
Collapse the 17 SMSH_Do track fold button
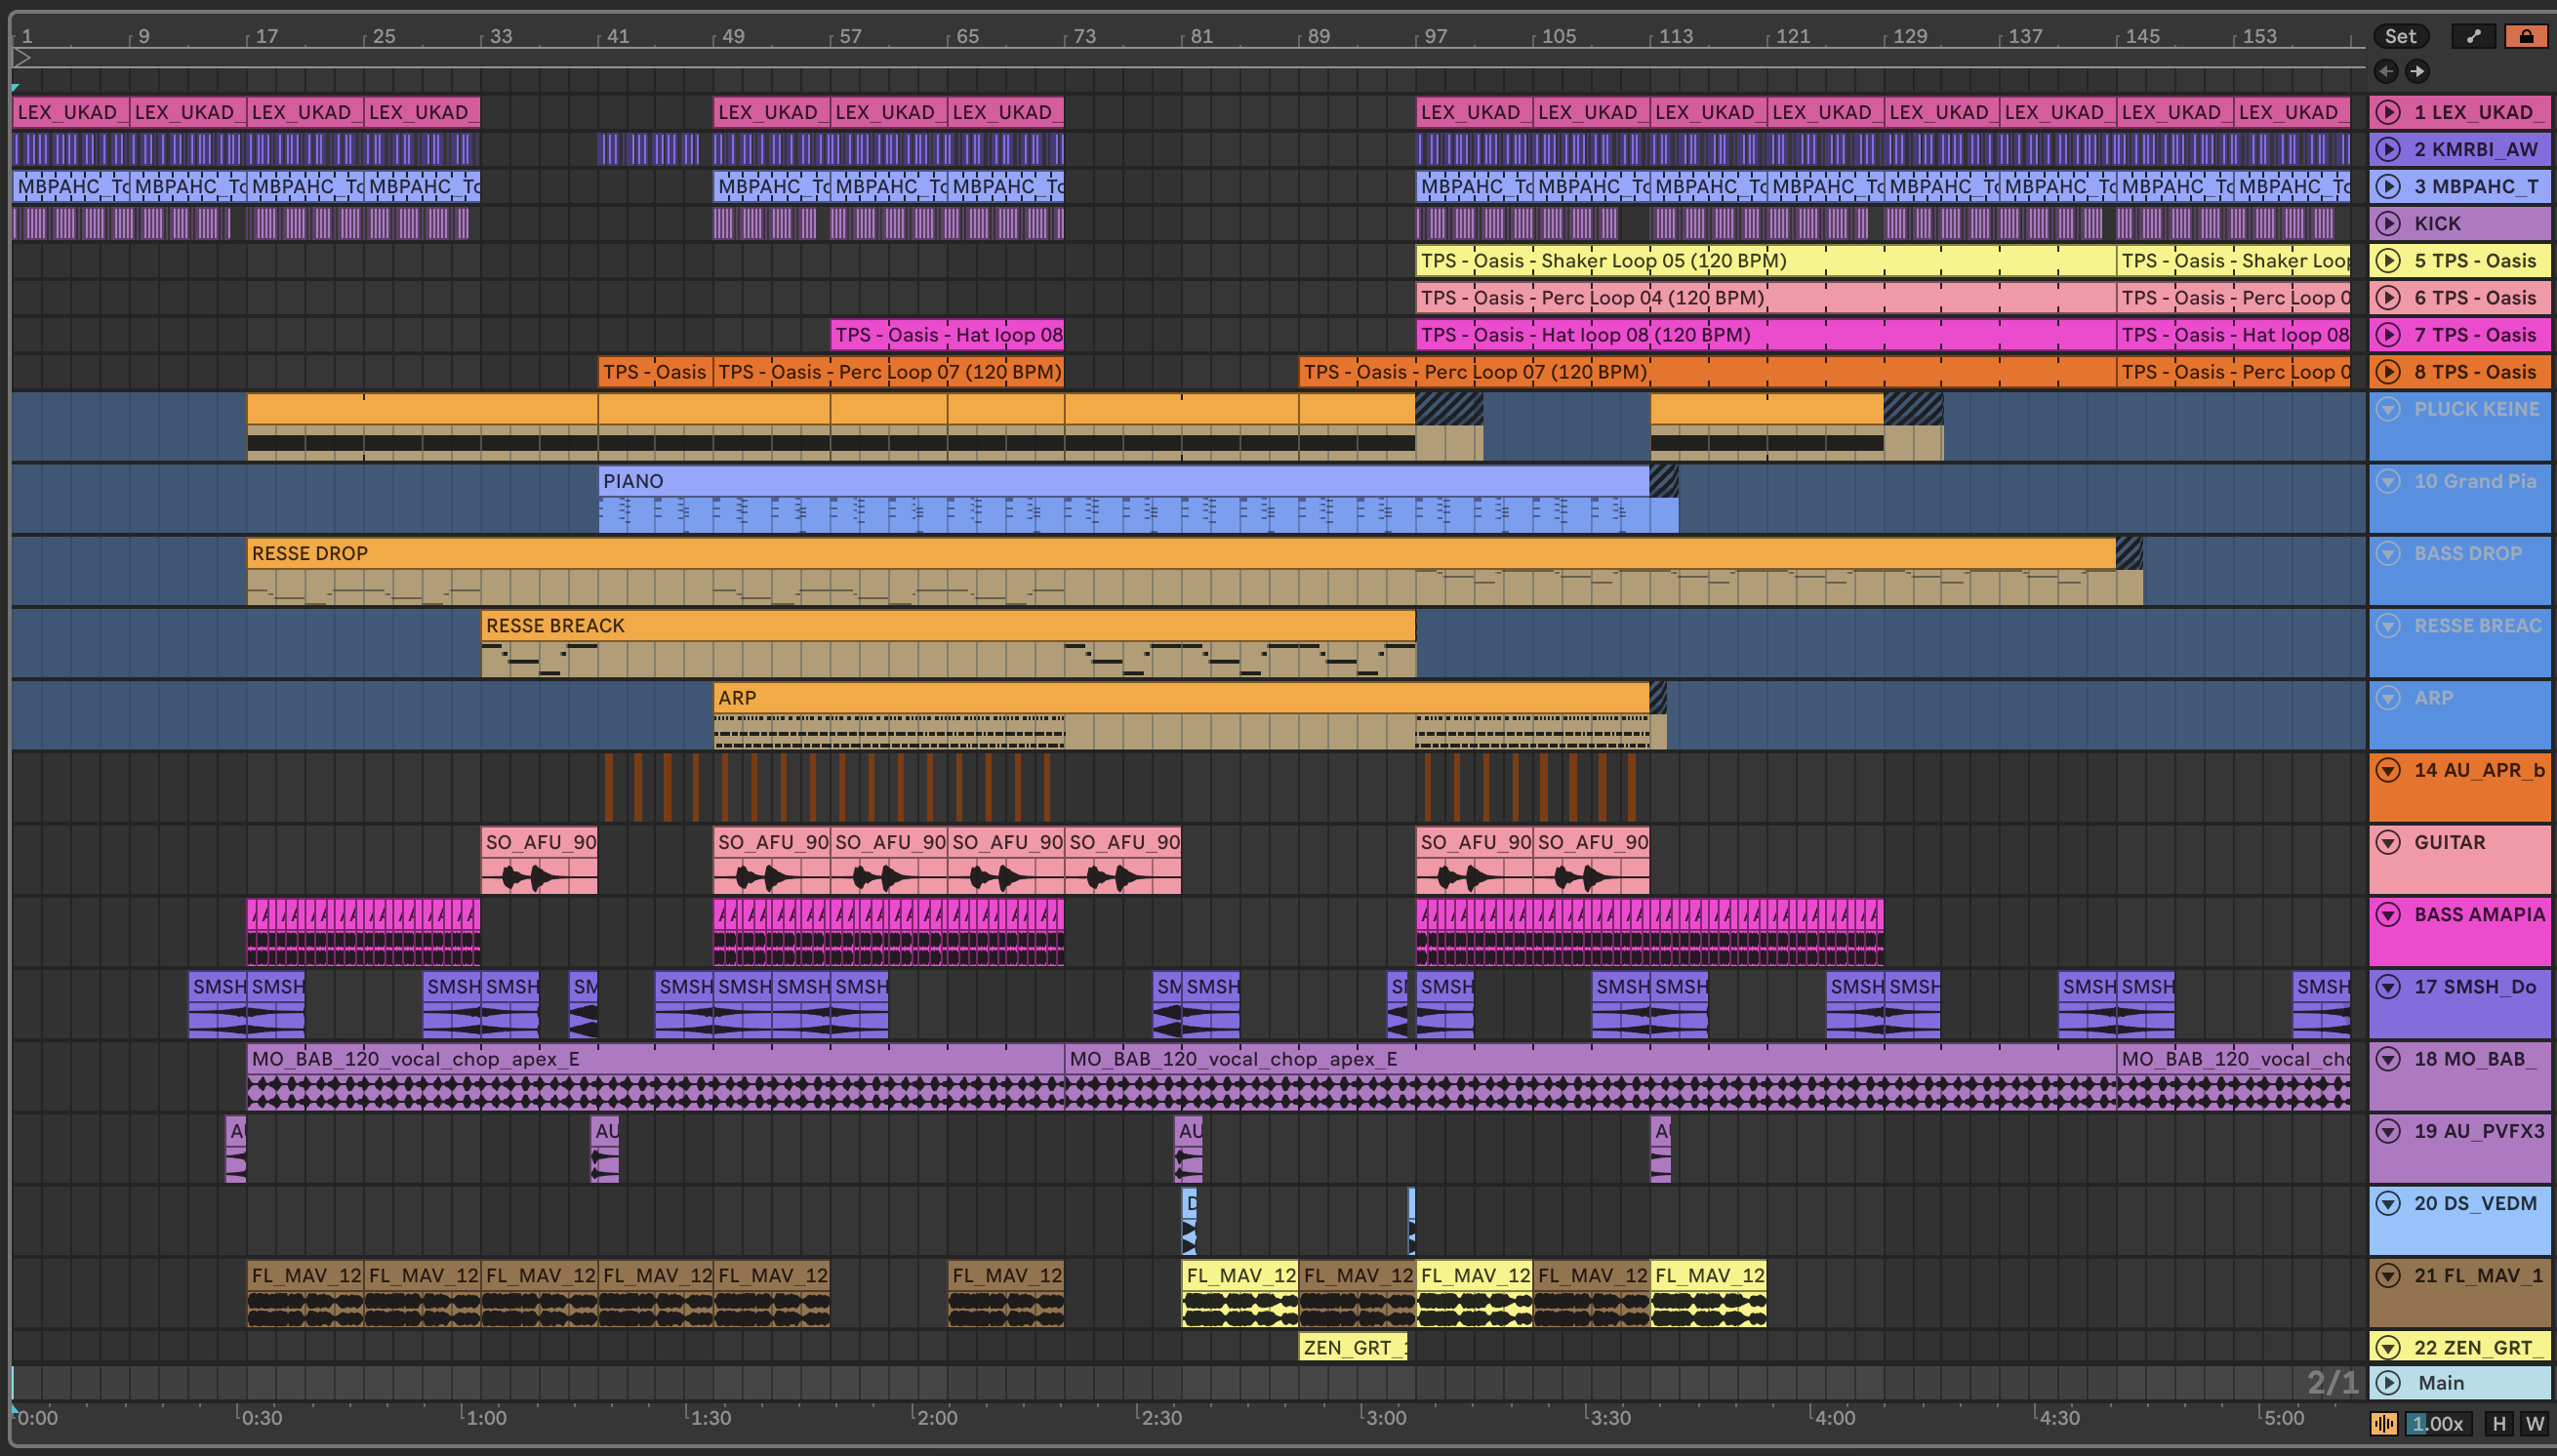(x=2388, y=986)
